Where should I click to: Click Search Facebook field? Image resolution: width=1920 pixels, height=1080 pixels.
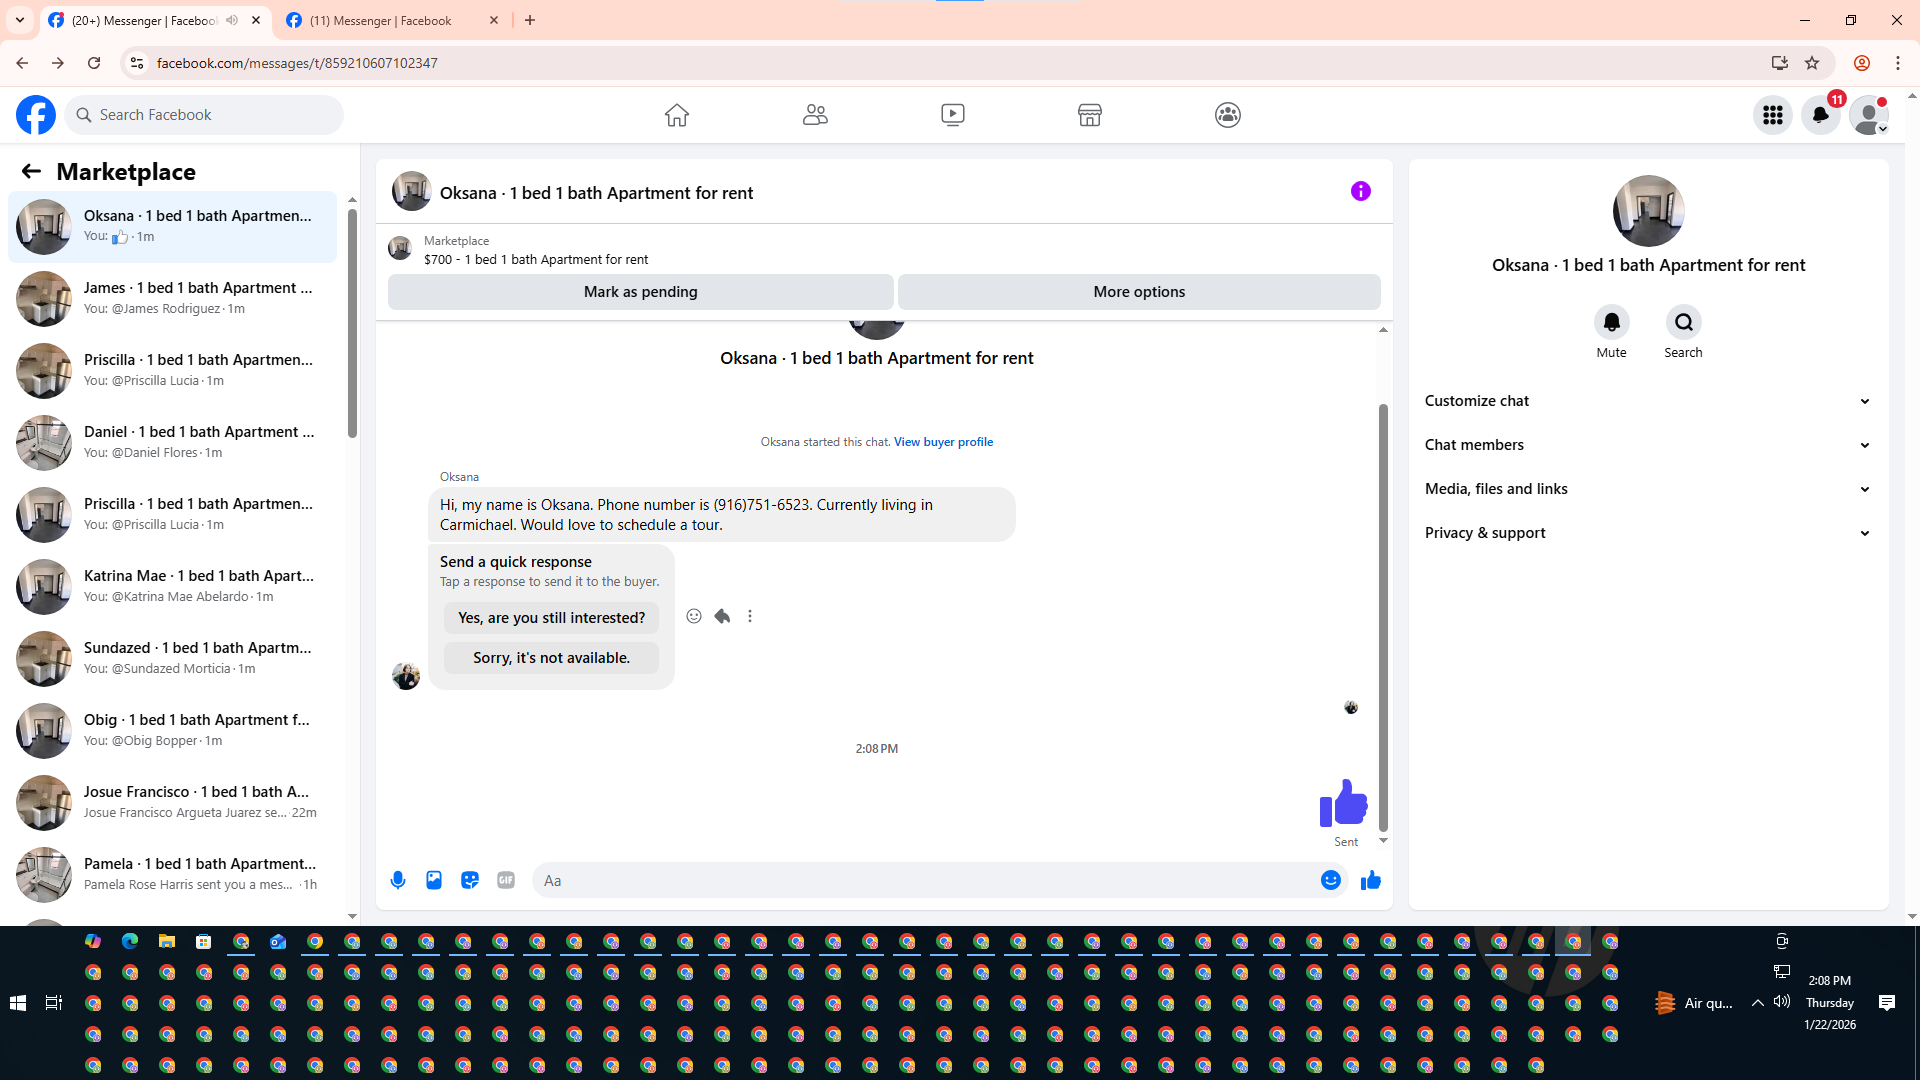(204, 115)
